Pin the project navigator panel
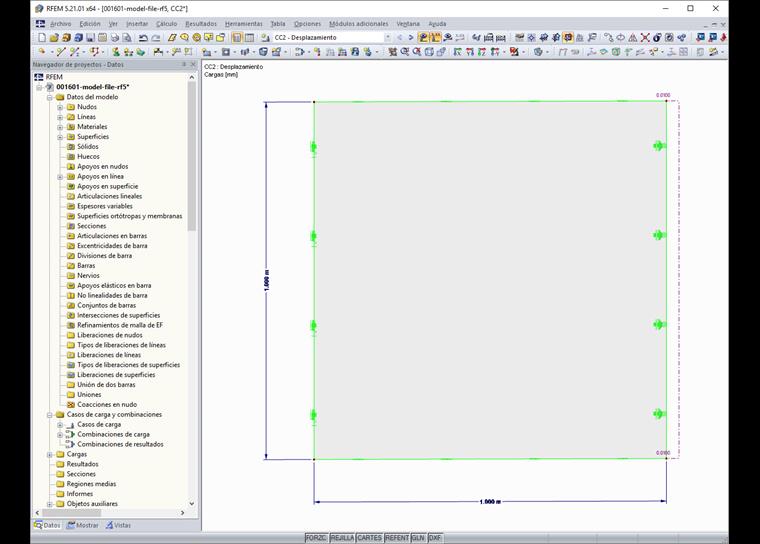 tap(184, 64)
